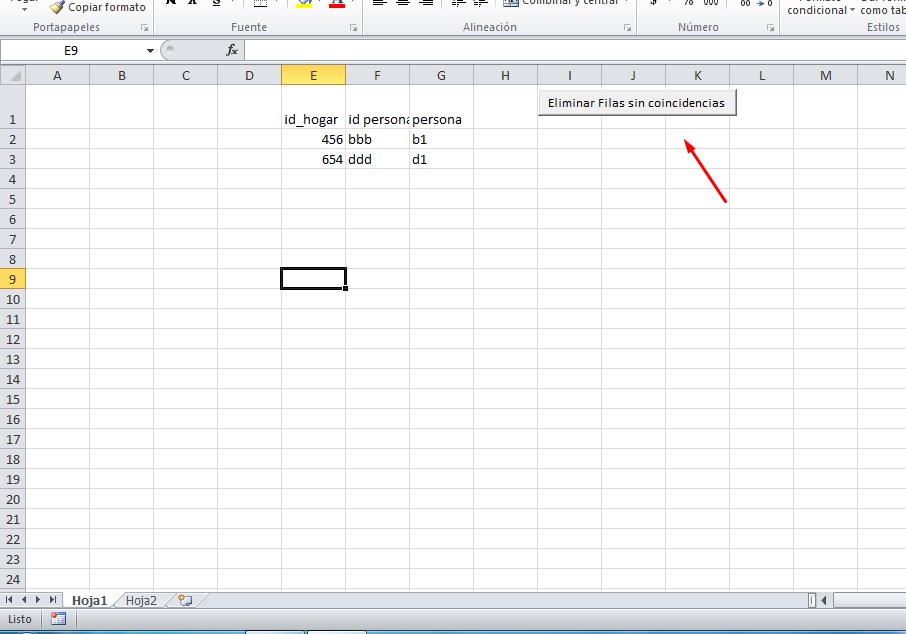
Task: Switch to the Hoja1 sheet tab
Action: pyautogui.click(x=90, y=600)
